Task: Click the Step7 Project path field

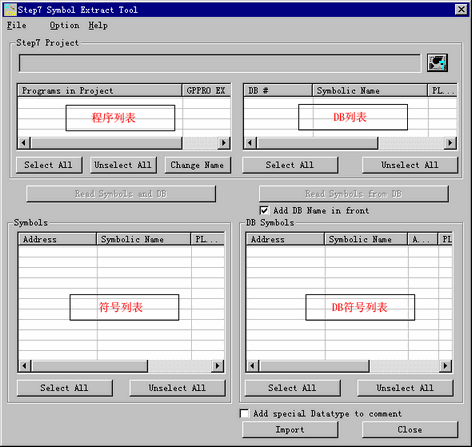Action: pyautogui.click(x=220, y=63)
